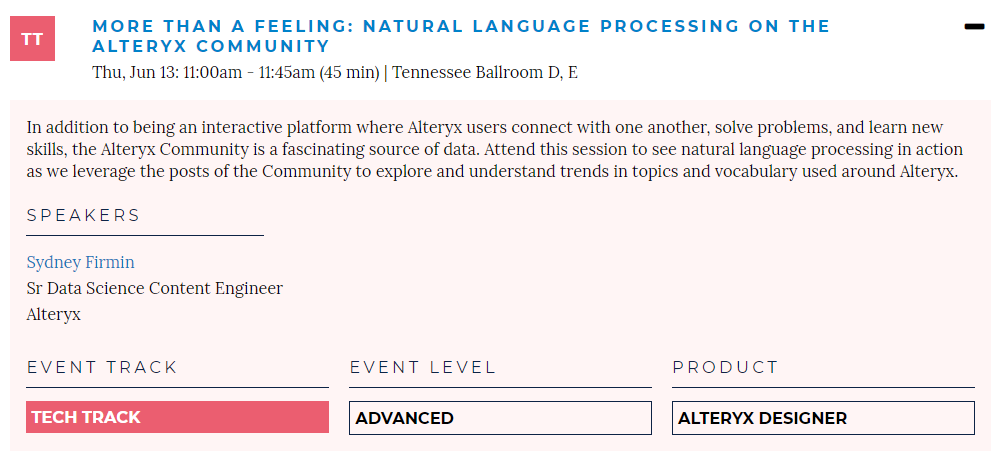The width and height of the screenshot is (1003, 462).
Task: Collapse the session details with minus icon
Action: (x=974, y=26)
